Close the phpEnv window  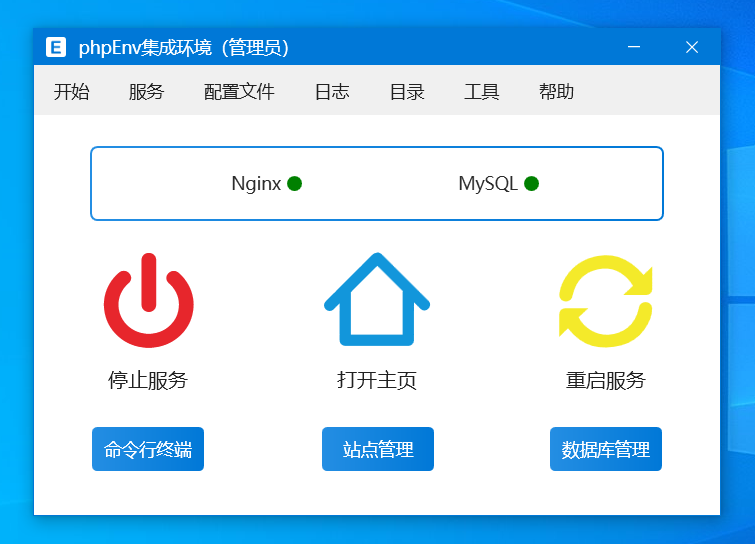coord(691,47)
